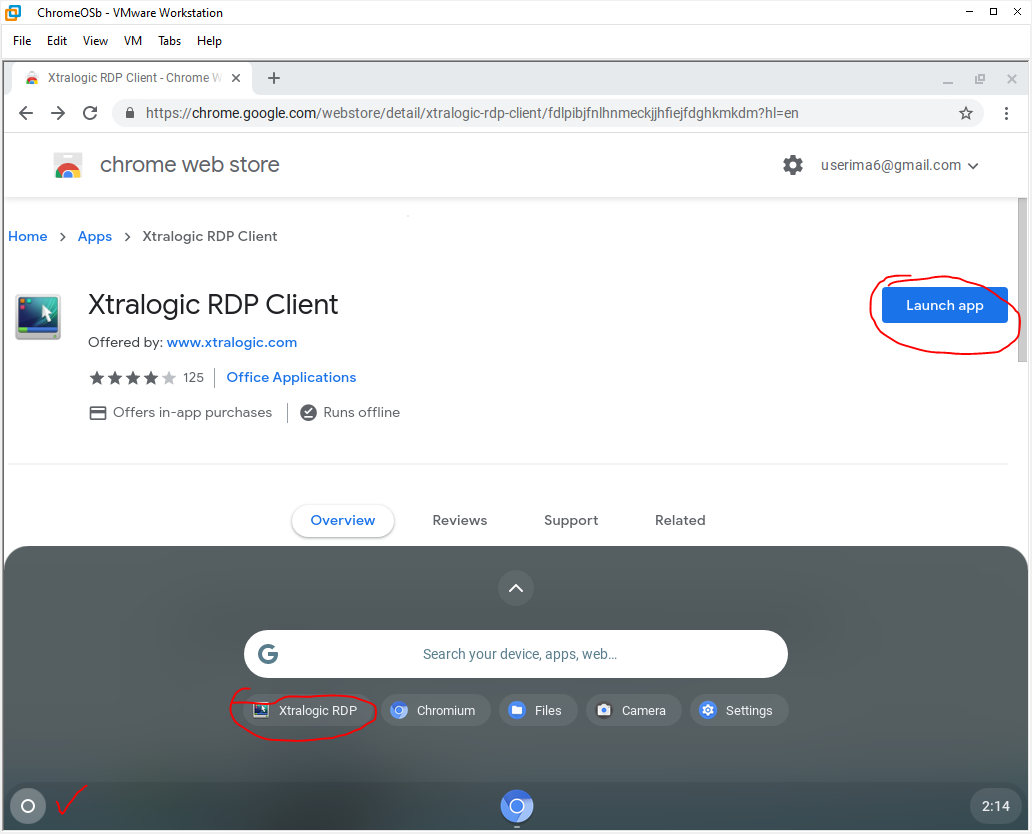
Task: Open web store settings gear
Action: point(793,165)
